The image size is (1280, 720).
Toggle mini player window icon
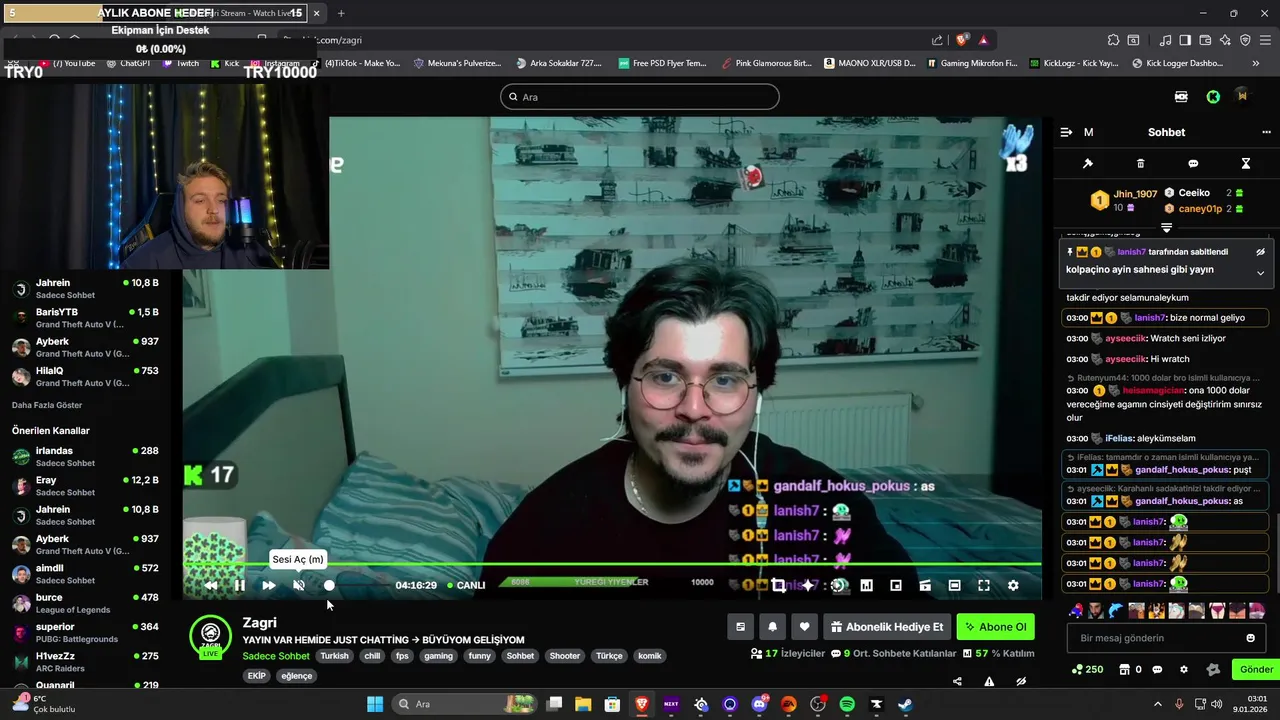point(895,585)
